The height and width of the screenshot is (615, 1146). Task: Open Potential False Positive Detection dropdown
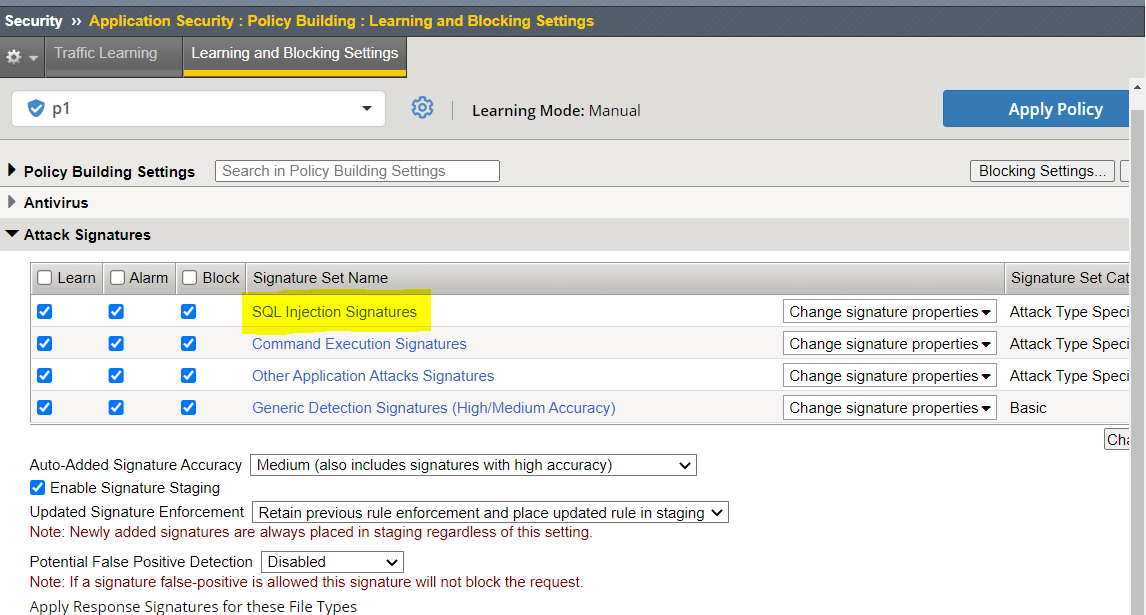point(332,562)
